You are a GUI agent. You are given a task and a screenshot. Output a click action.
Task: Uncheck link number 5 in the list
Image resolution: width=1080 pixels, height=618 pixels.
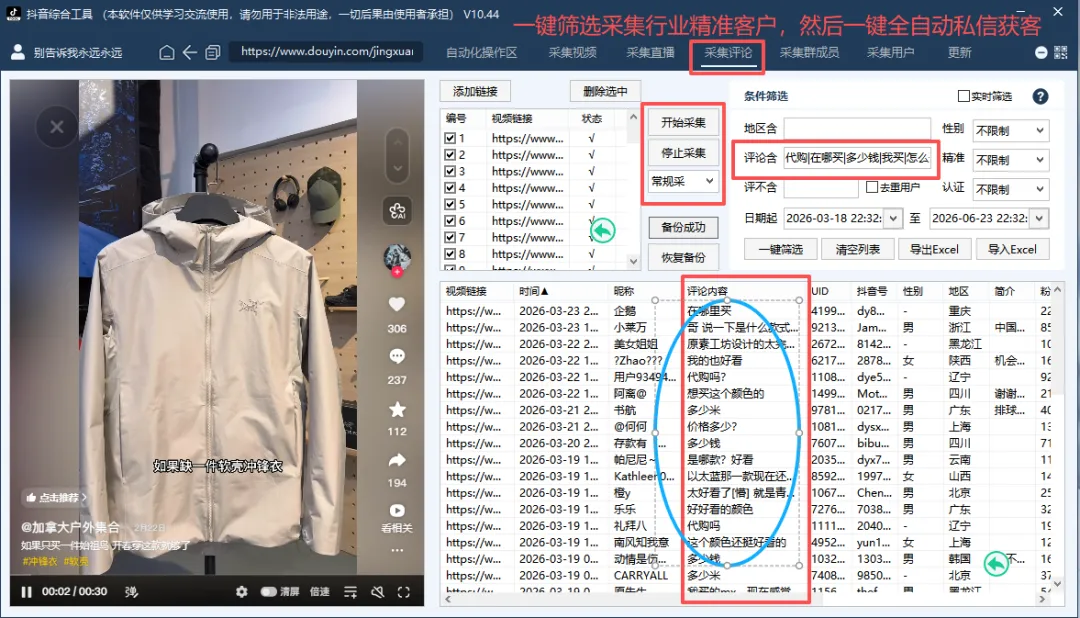(x=450, y=205)
